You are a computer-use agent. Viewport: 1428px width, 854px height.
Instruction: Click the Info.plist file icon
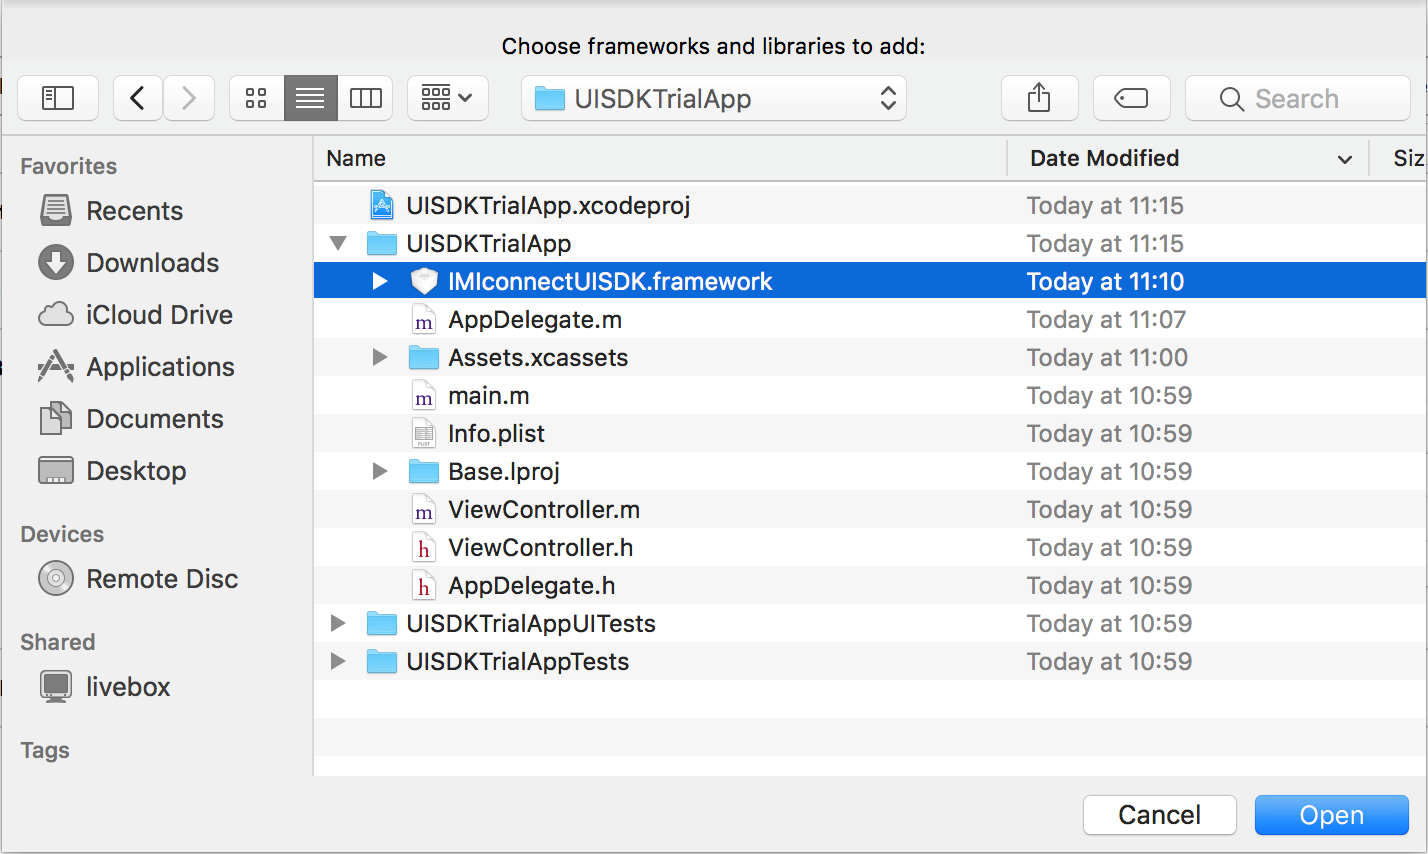tap(424, 433)
